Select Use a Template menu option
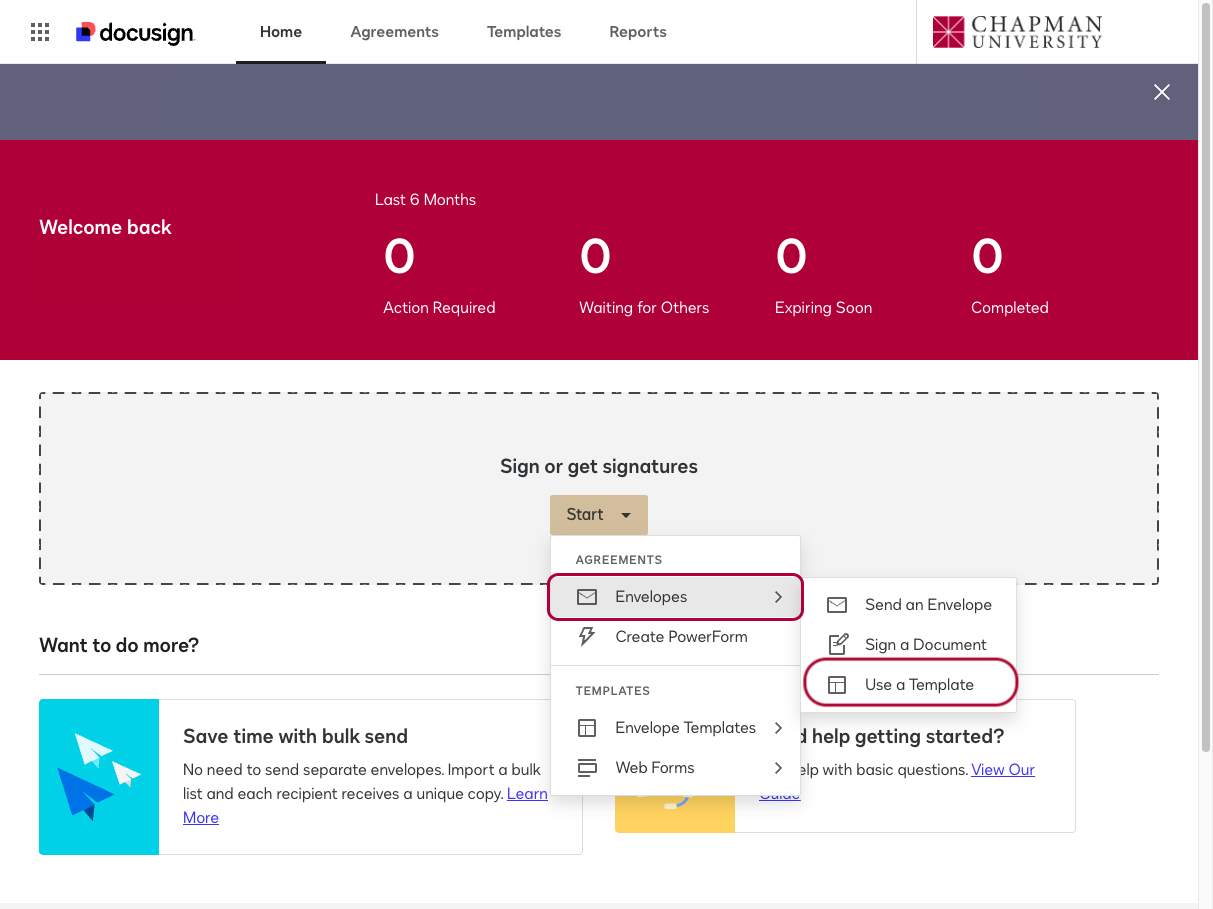The width and height of the screenshot is (1213, 909). (x=919, y=685)
